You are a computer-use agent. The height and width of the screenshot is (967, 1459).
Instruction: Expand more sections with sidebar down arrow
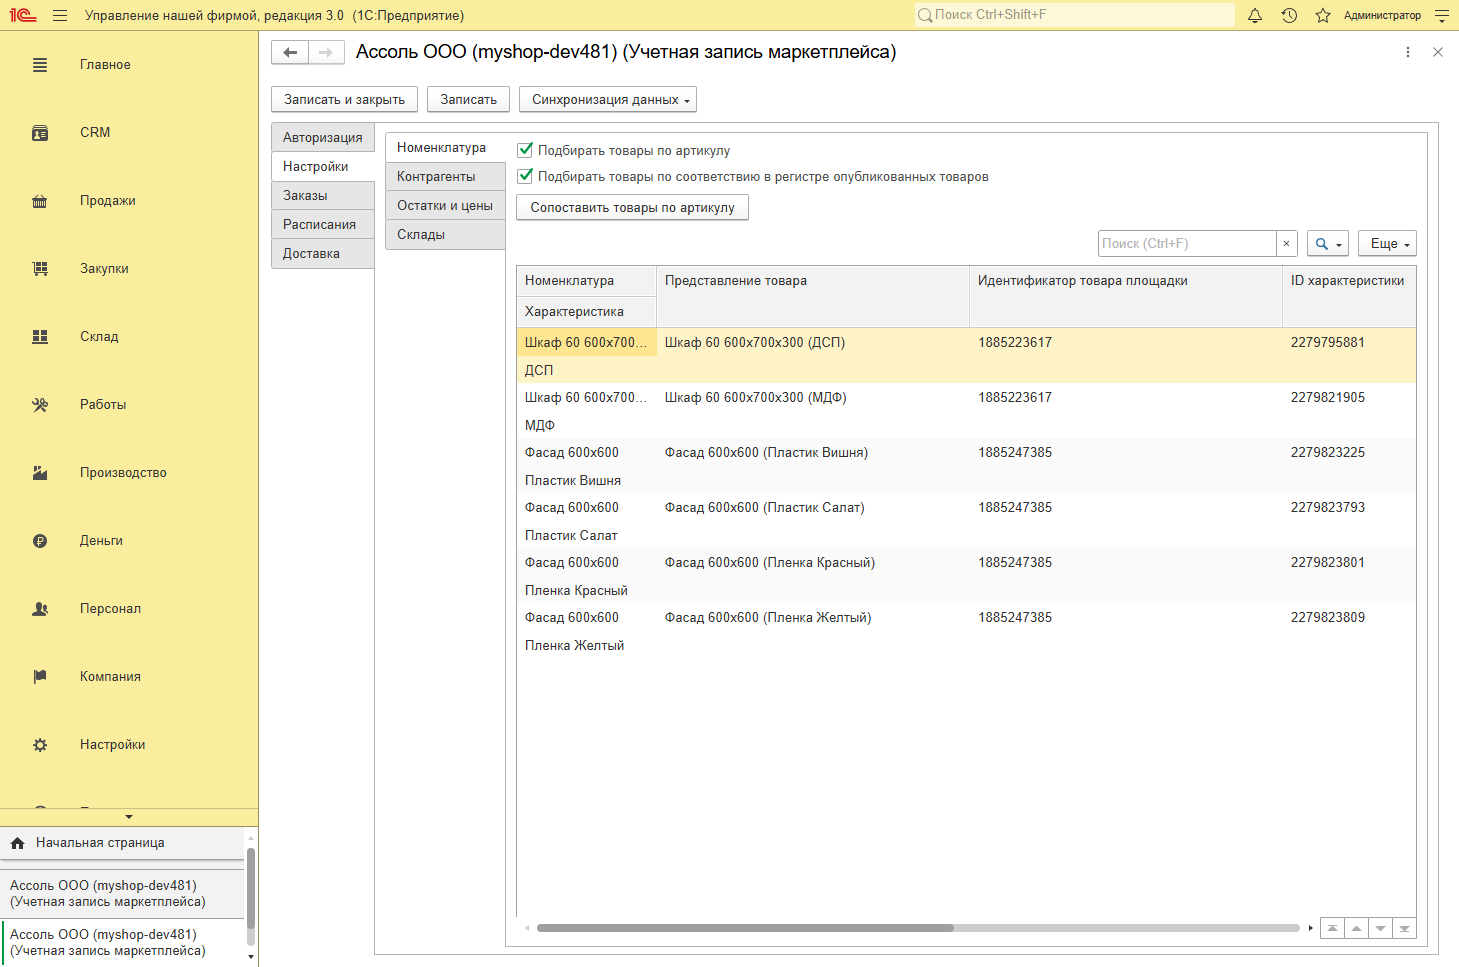129,817
